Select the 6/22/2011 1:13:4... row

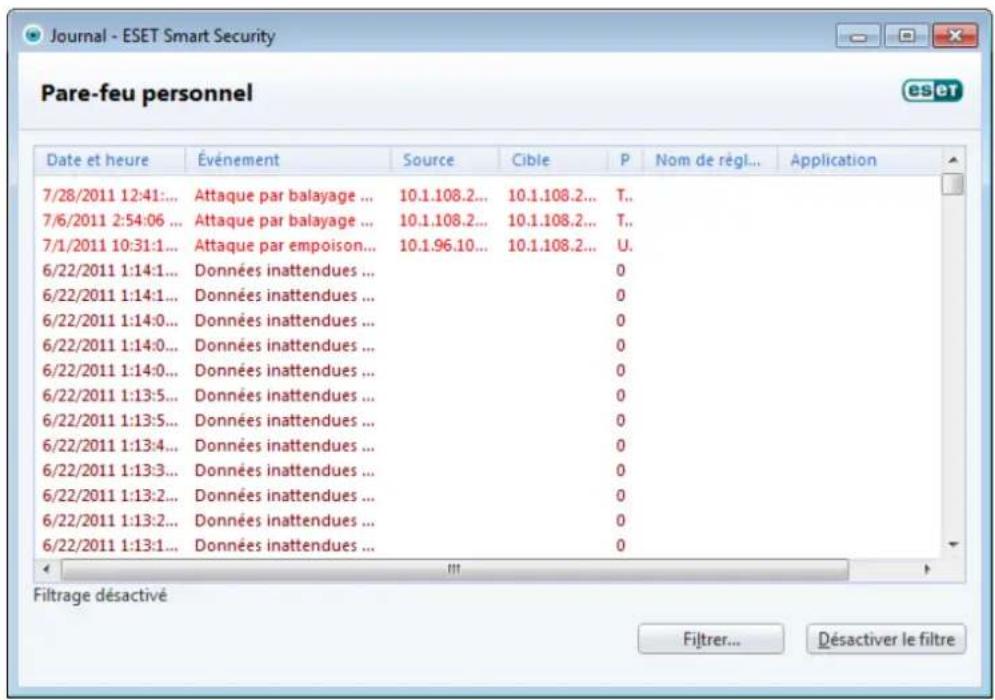click(486, 446)
